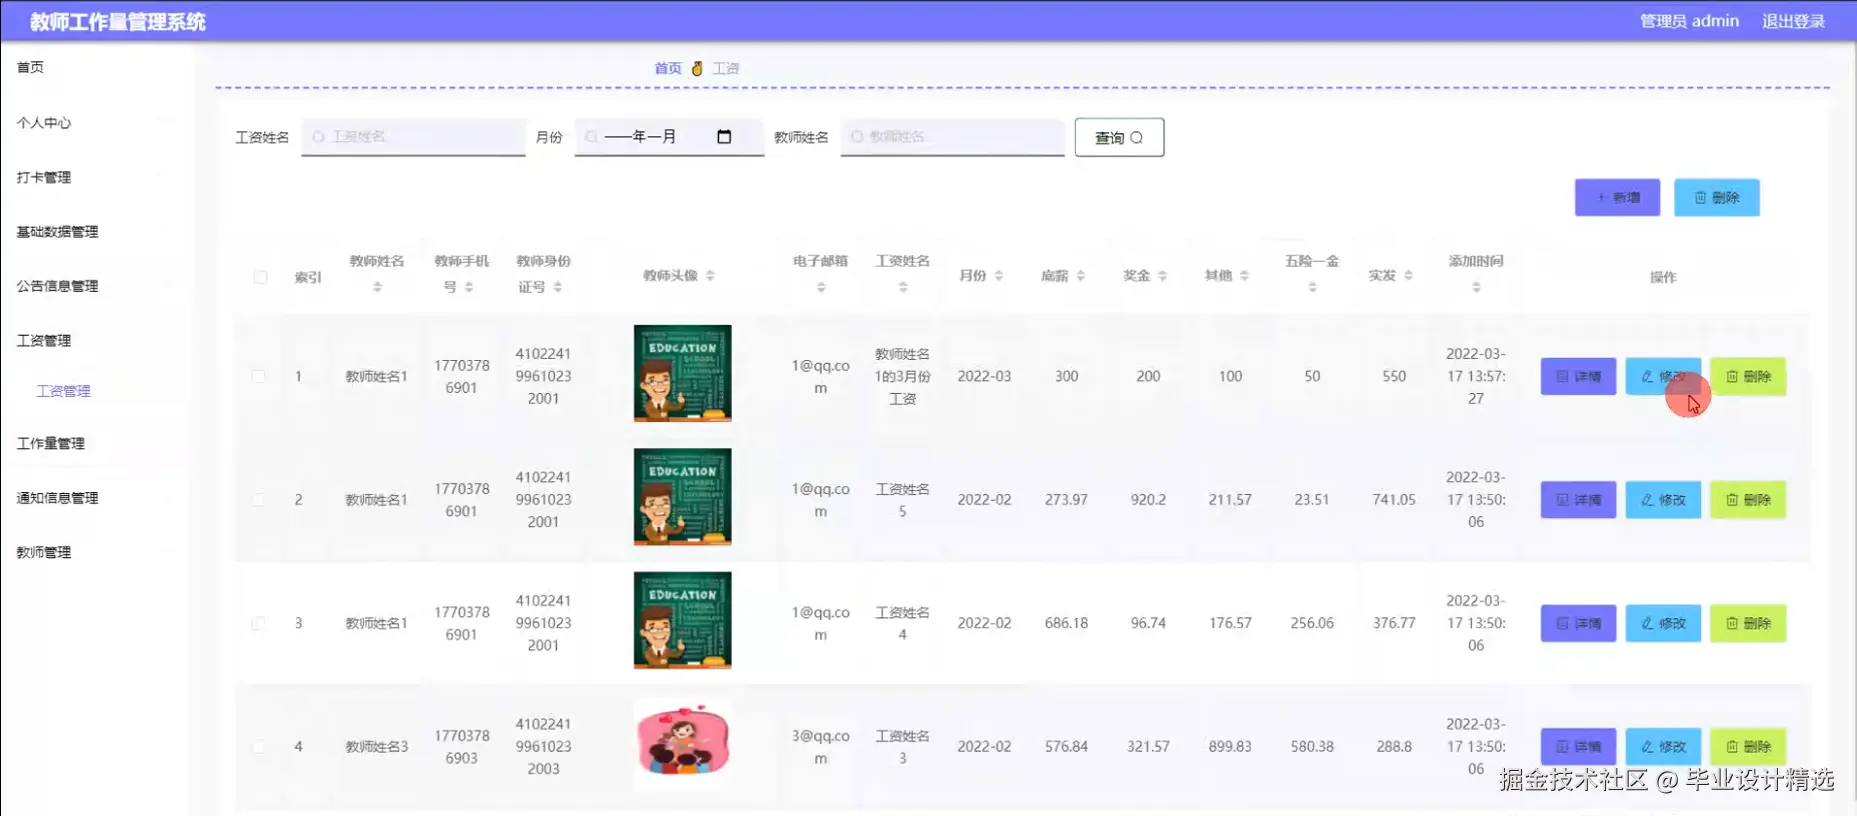Screen dimensions: 1857x816
Task: Sort by 添加时间 column arrows
Action: 1476,287
